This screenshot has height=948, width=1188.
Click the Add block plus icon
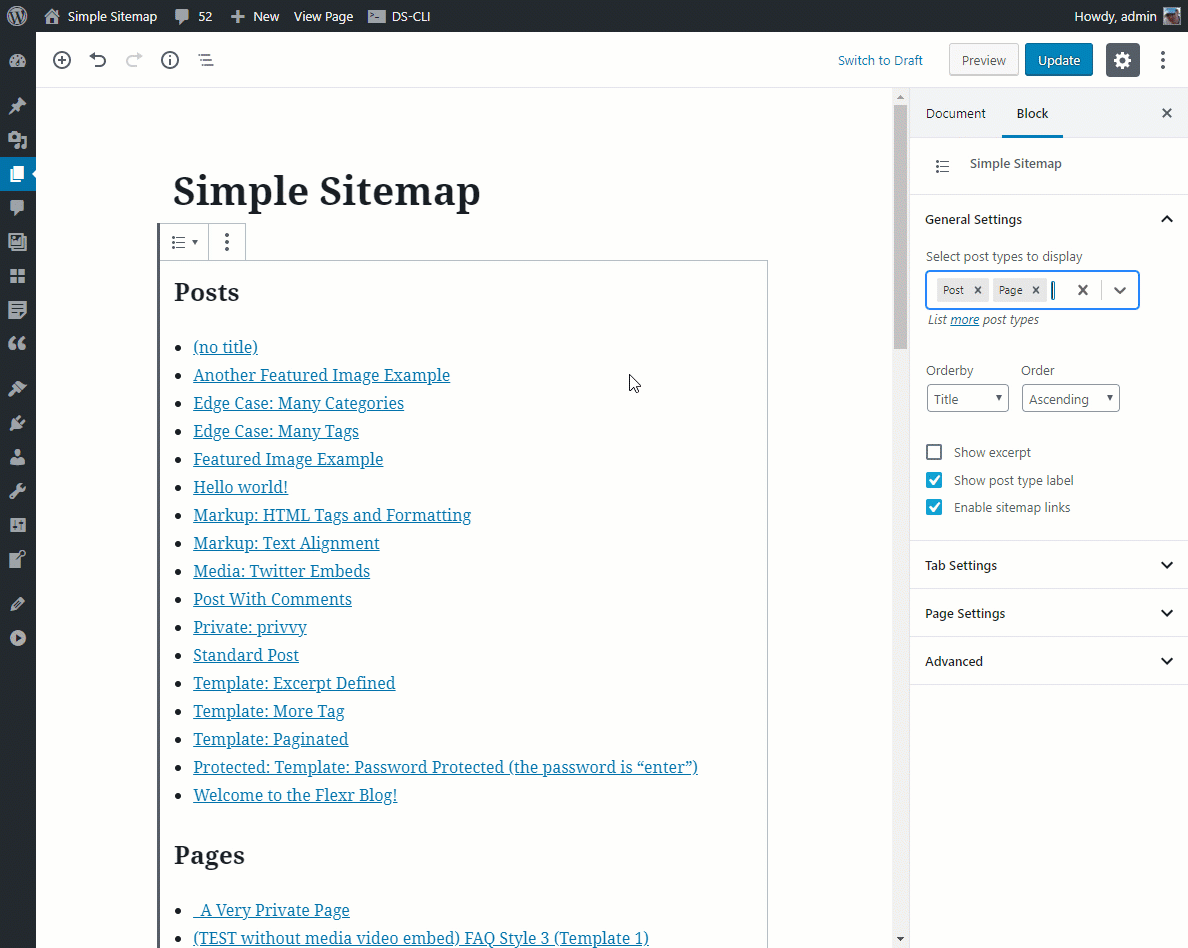coord(62,60)
